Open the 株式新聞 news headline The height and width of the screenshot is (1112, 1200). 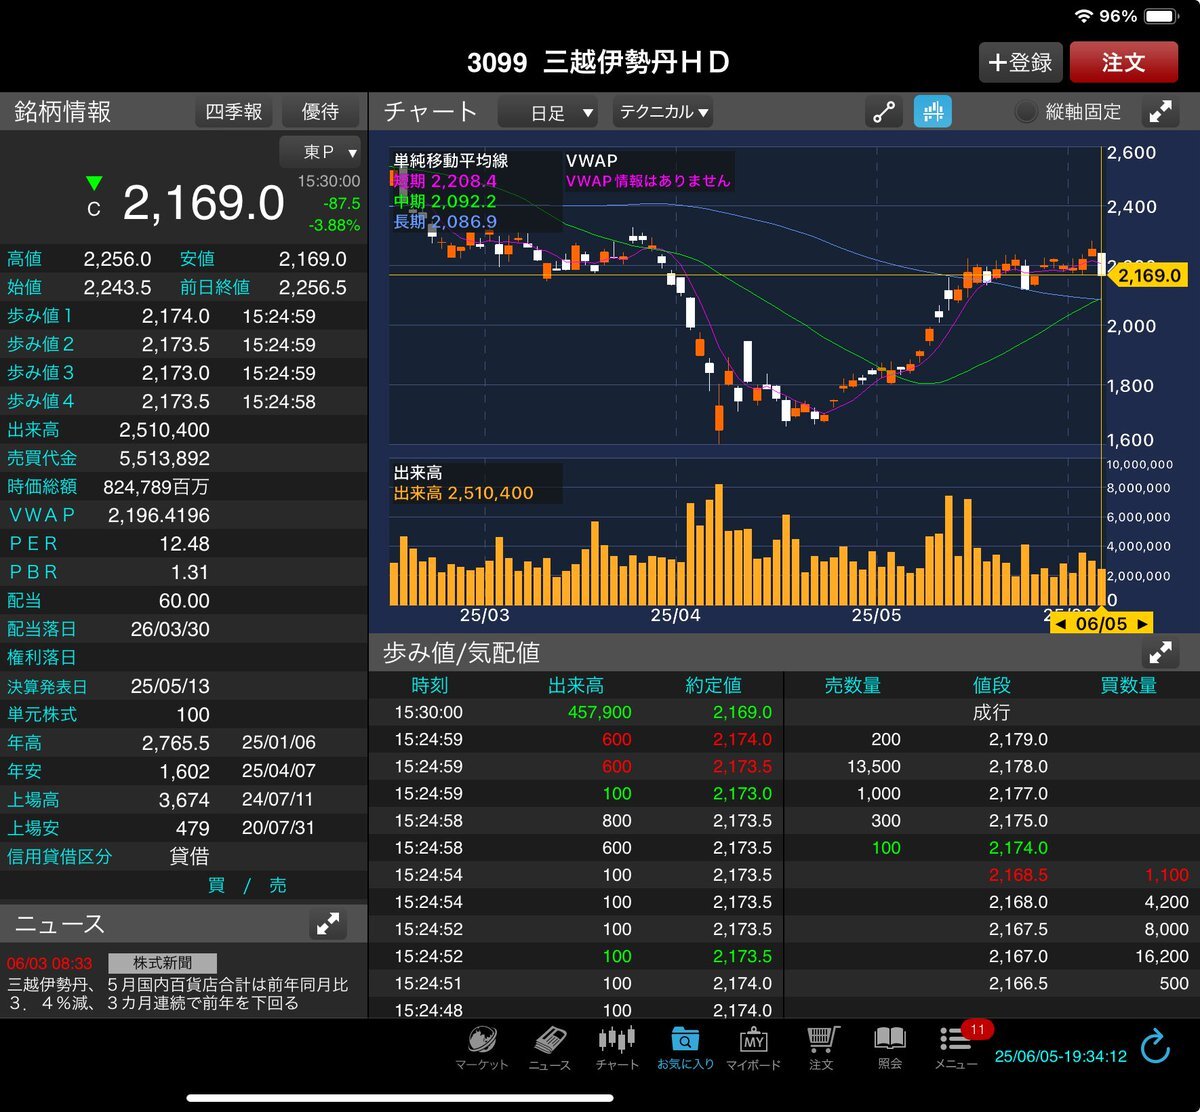pyautogui.click(x=178, y=993)
